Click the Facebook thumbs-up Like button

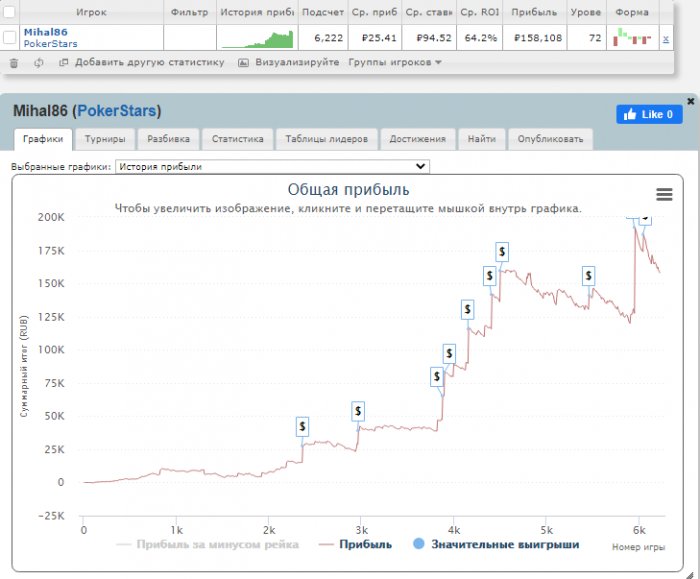coord(649,114)
